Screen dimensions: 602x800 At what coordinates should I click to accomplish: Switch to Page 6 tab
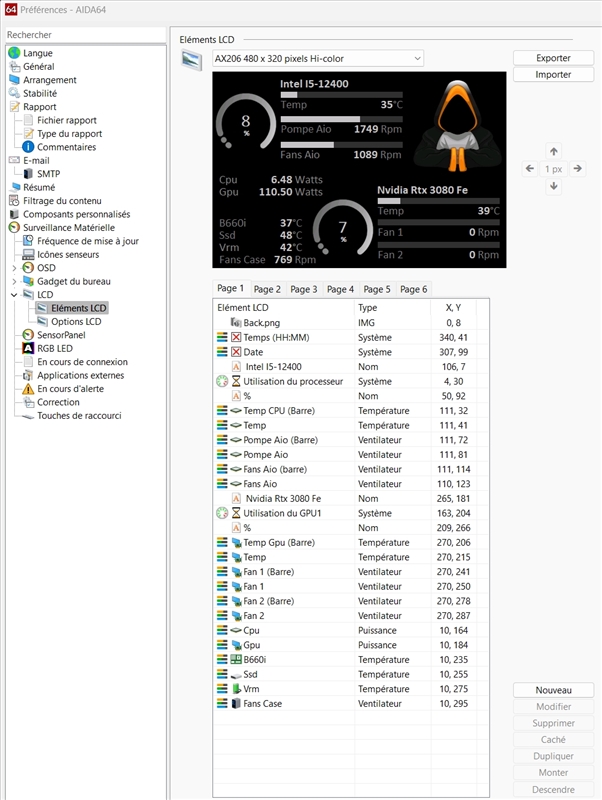(413, 289)
